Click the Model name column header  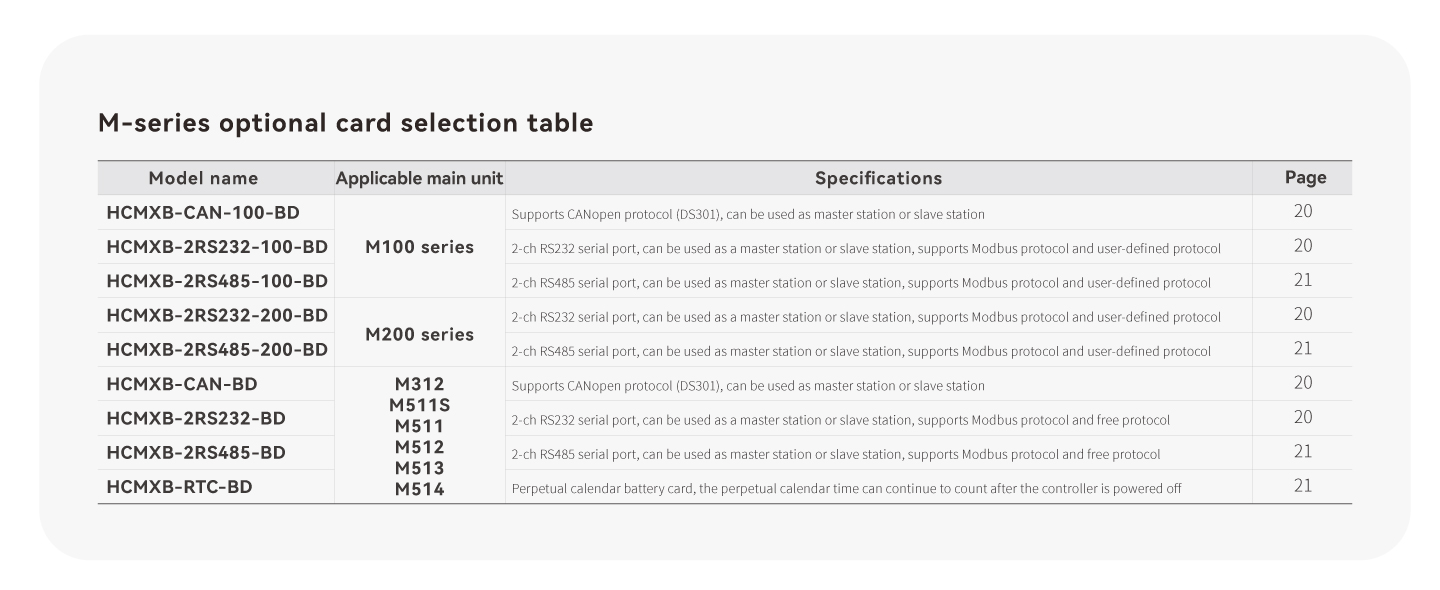coord(203,178)
